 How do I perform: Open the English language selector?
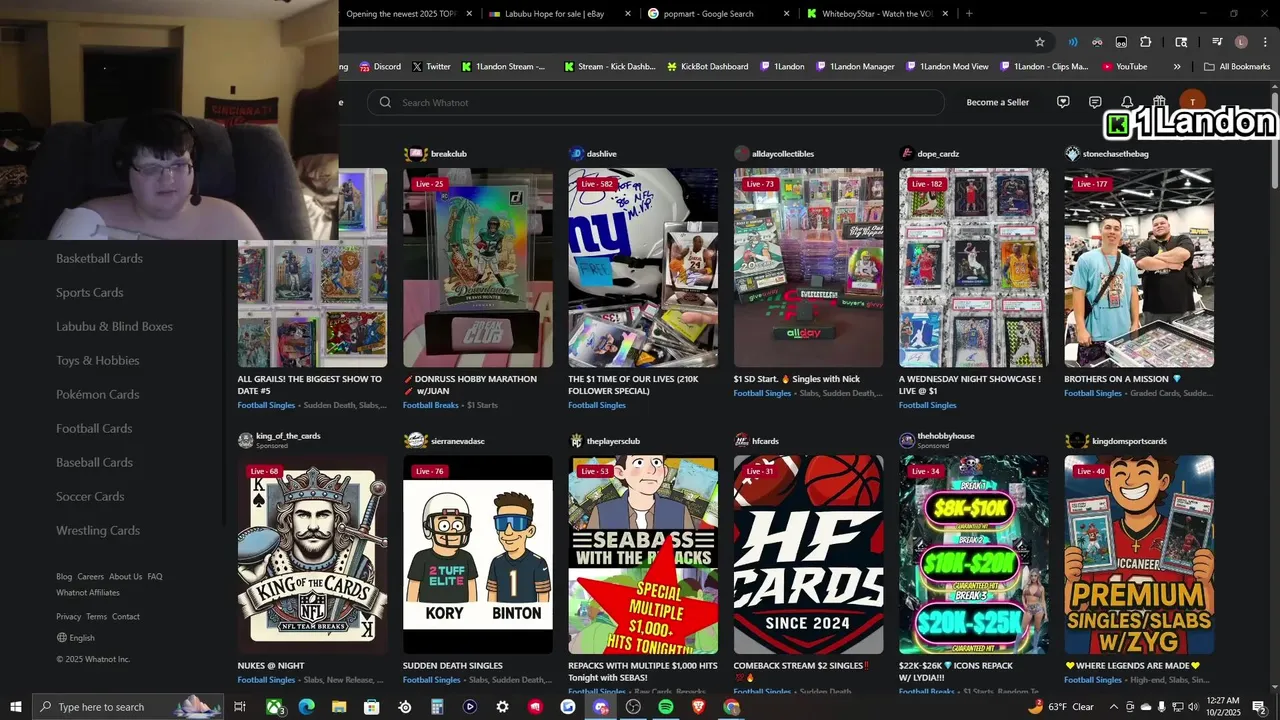76,638
